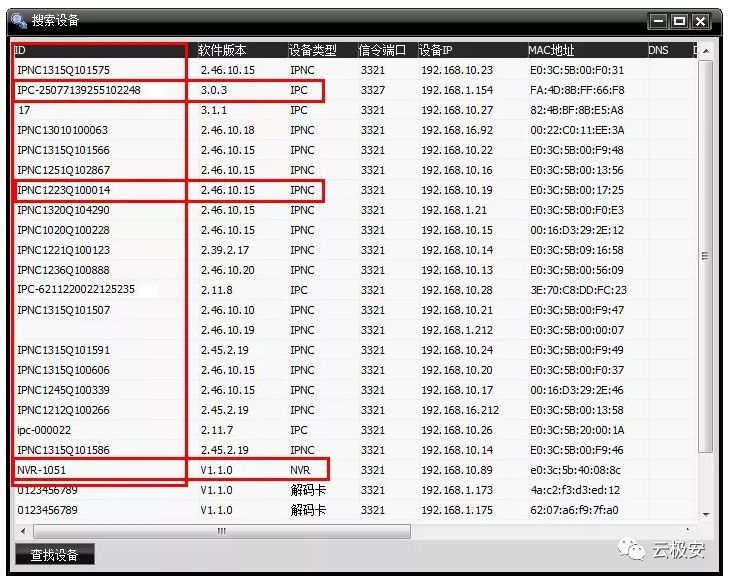Close the 搜索设备 window
729x582 pixels.
tap(700, 21)
